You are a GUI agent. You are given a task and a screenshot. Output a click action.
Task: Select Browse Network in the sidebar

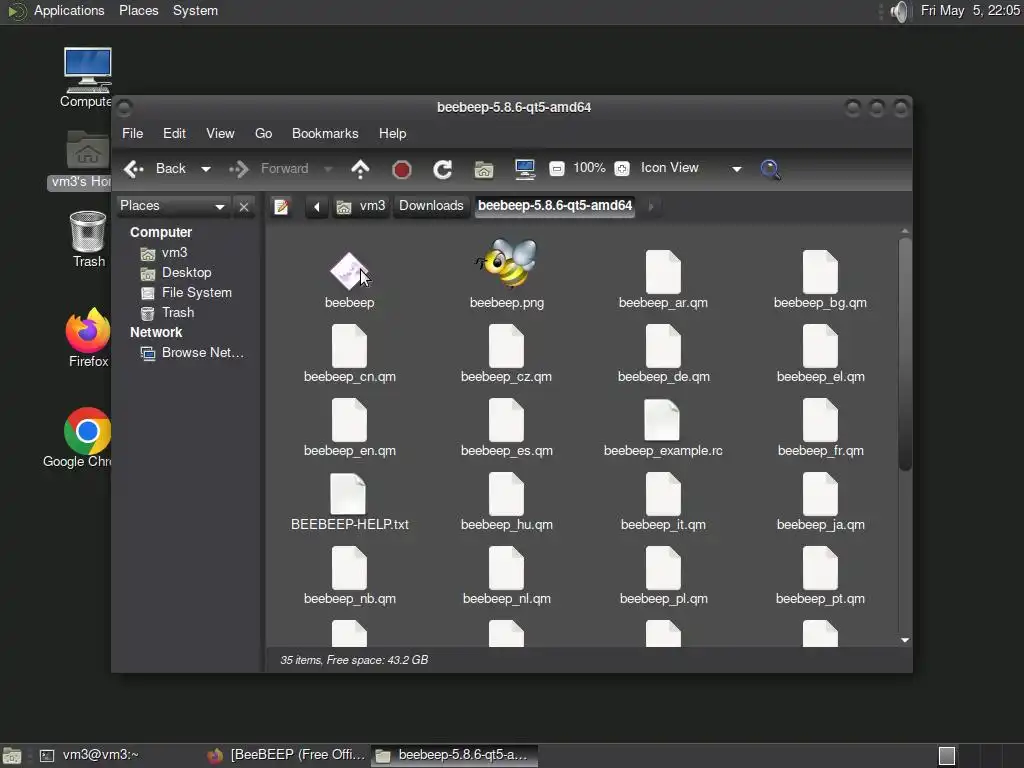click(202, 353)
